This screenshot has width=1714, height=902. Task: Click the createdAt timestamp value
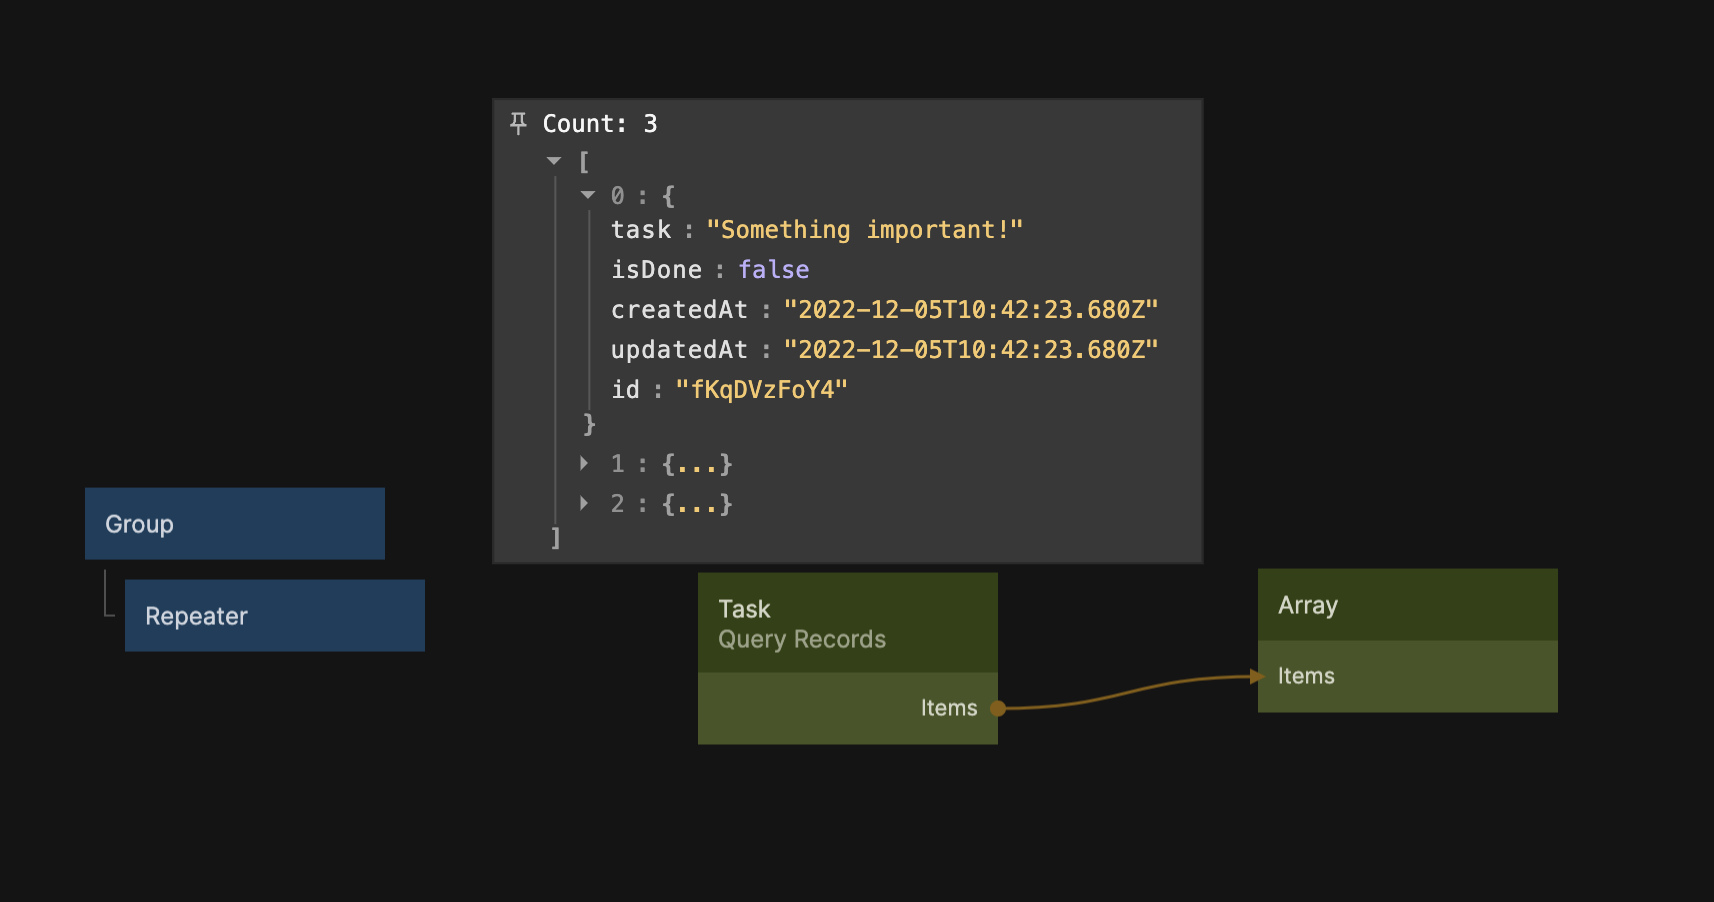(970, 310)
